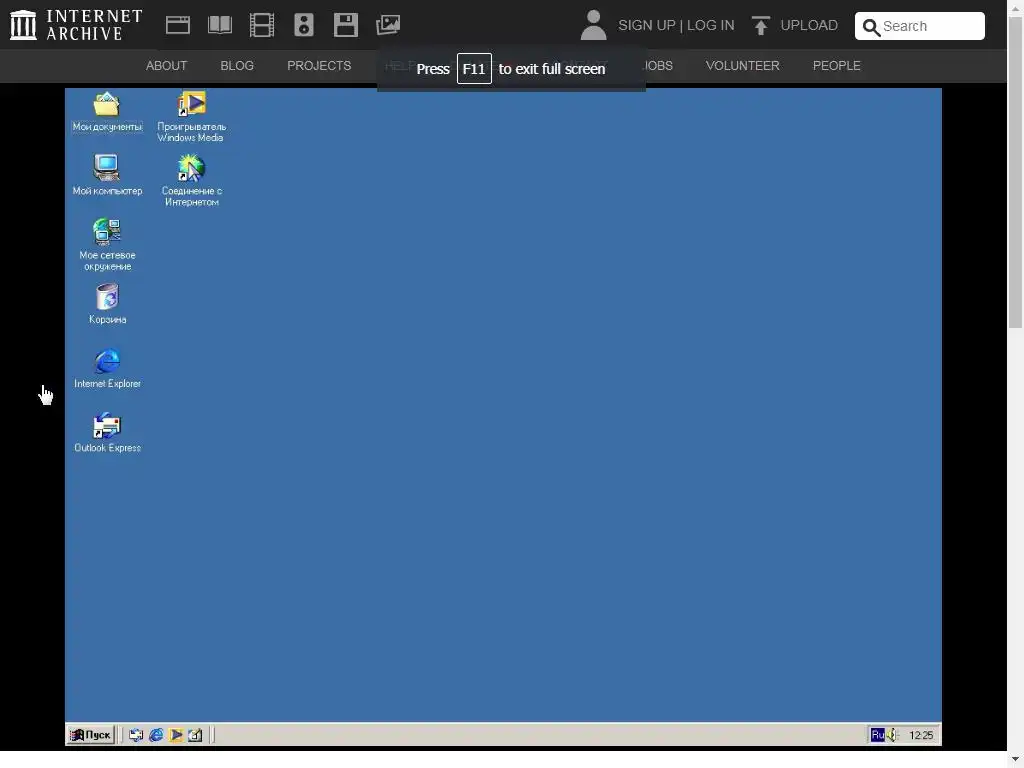
Task: Click the user avatar icon
Action: pos(593,25)
